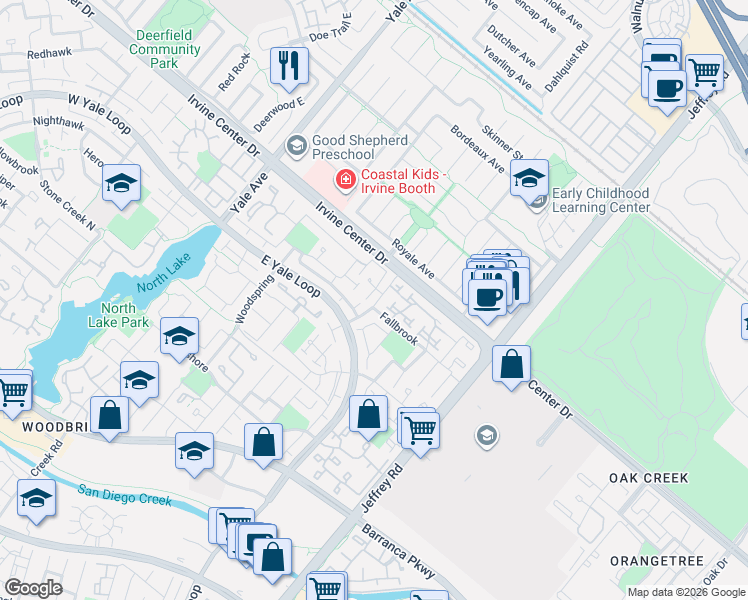Click the shopping cart marker at bottom center
The image size is (748, 600).
[327, 587]
